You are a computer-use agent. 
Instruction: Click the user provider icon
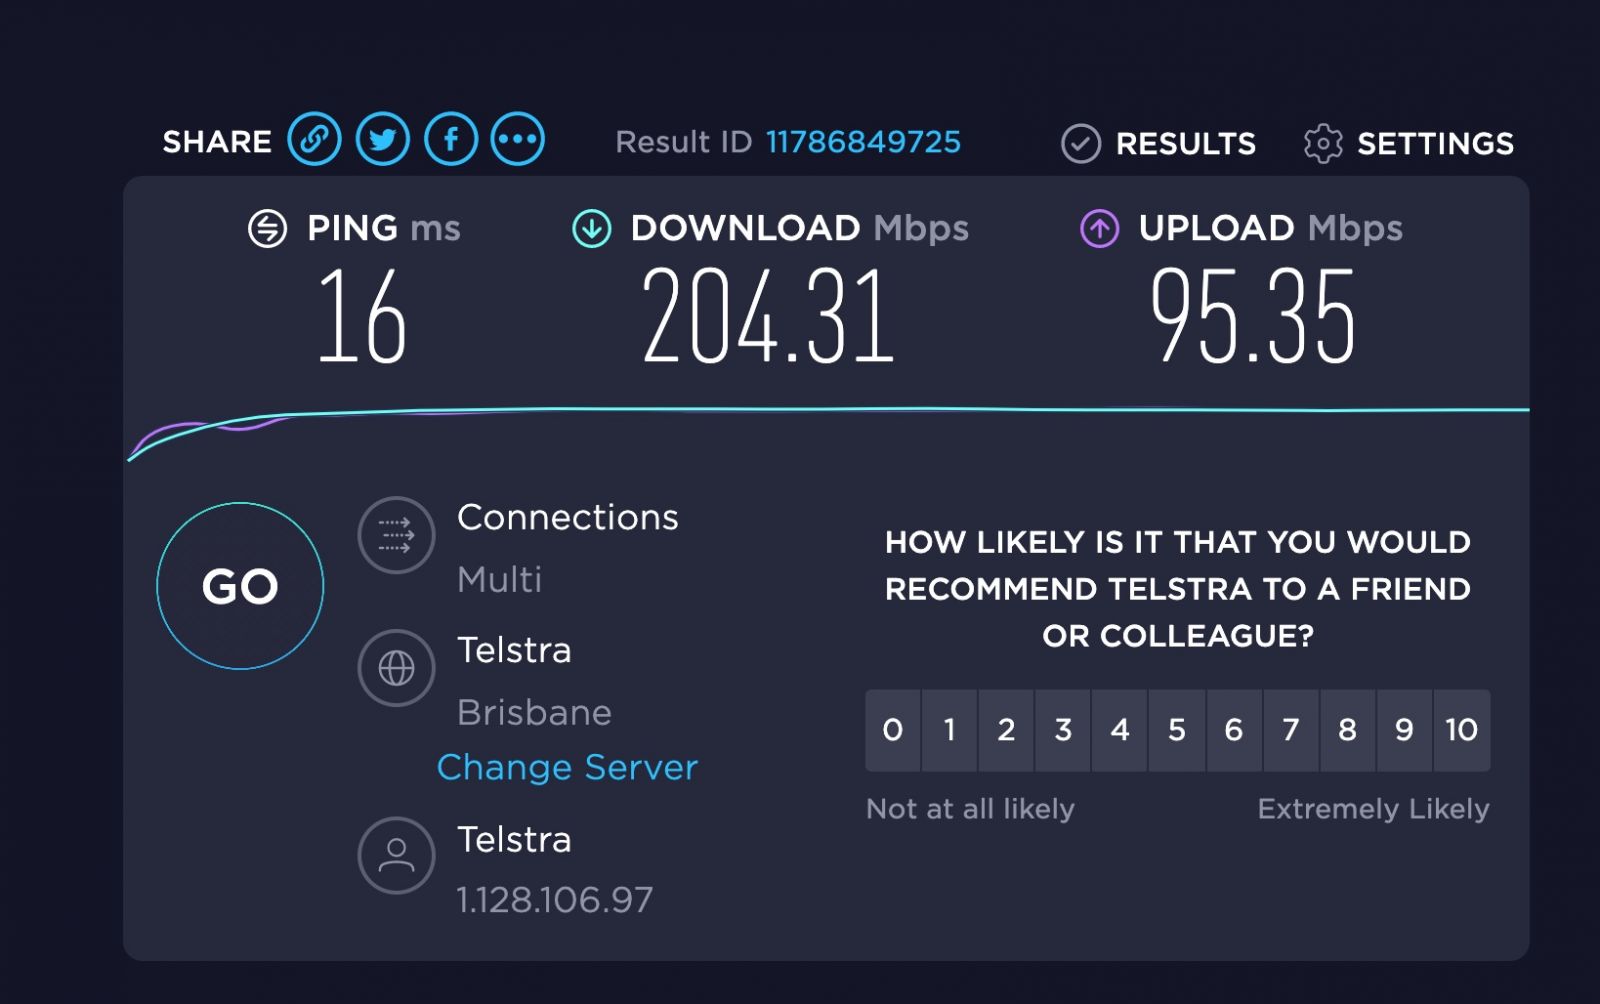[396, 856]
